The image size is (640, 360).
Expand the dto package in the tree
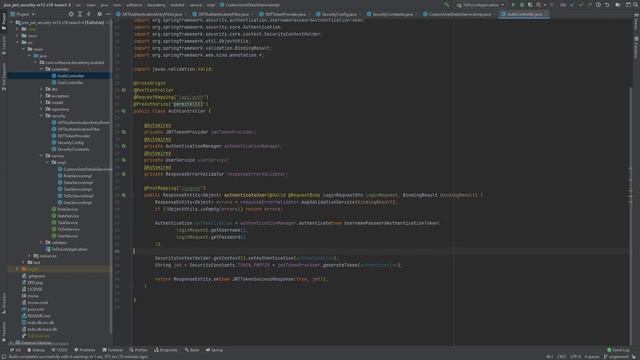[42, 89]
